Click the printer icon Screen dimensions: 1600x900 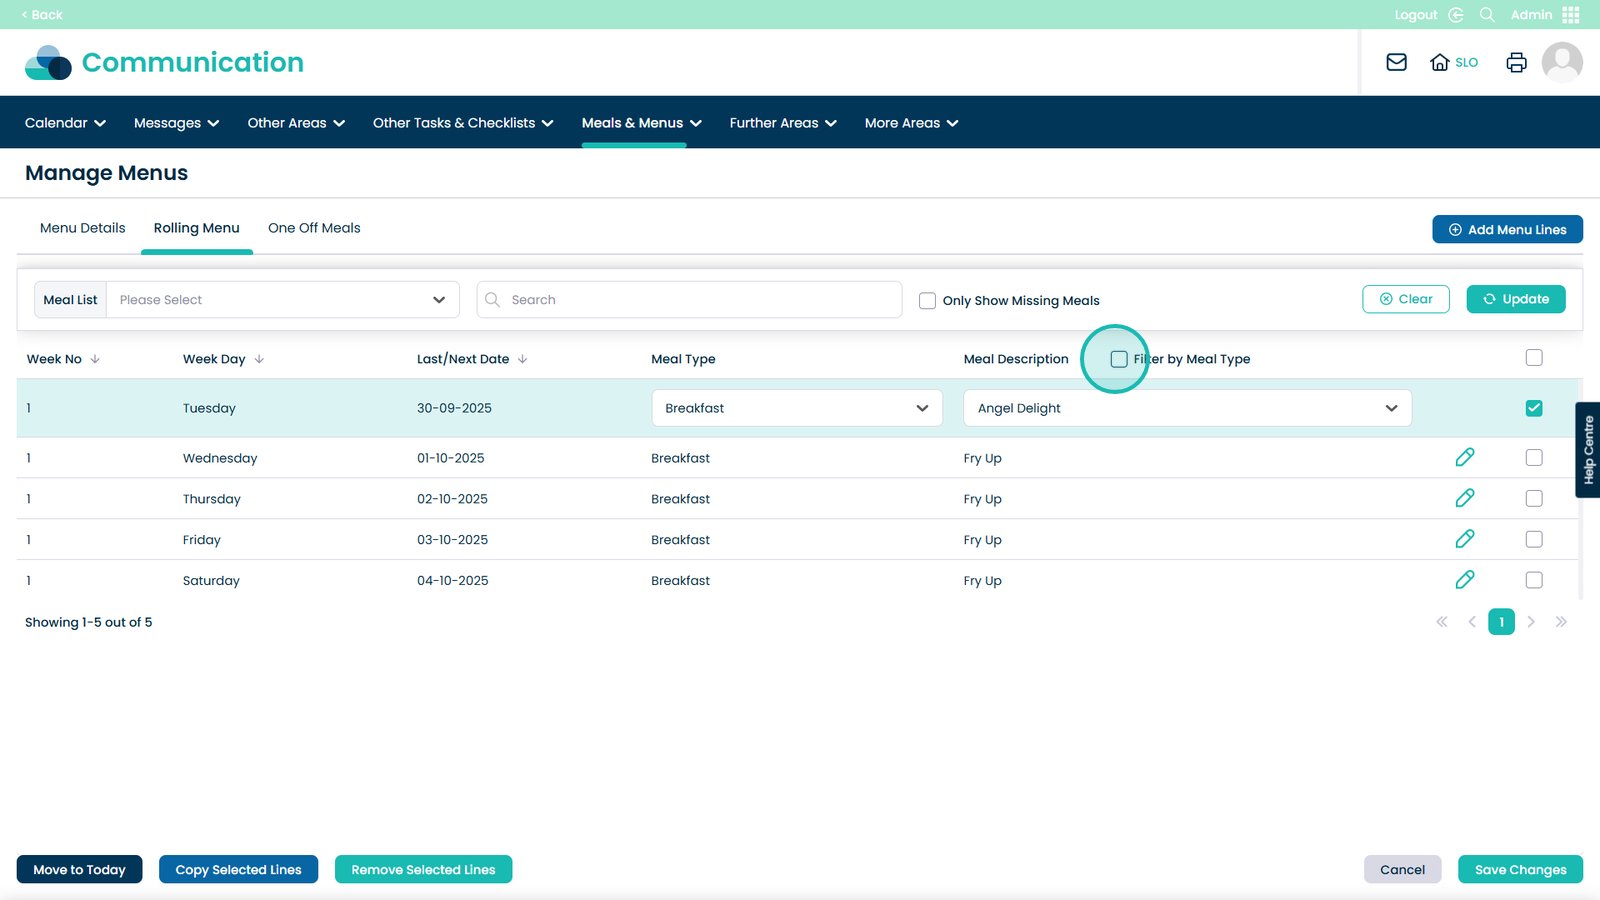[x=1516, y=62]
